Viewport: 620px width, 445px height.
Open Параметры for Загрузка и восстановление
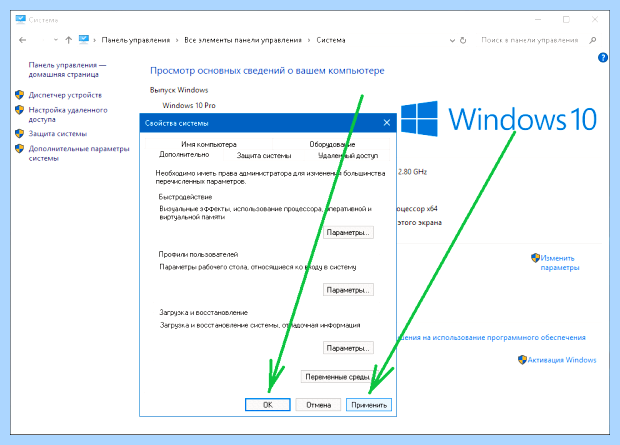pos(348,348)
